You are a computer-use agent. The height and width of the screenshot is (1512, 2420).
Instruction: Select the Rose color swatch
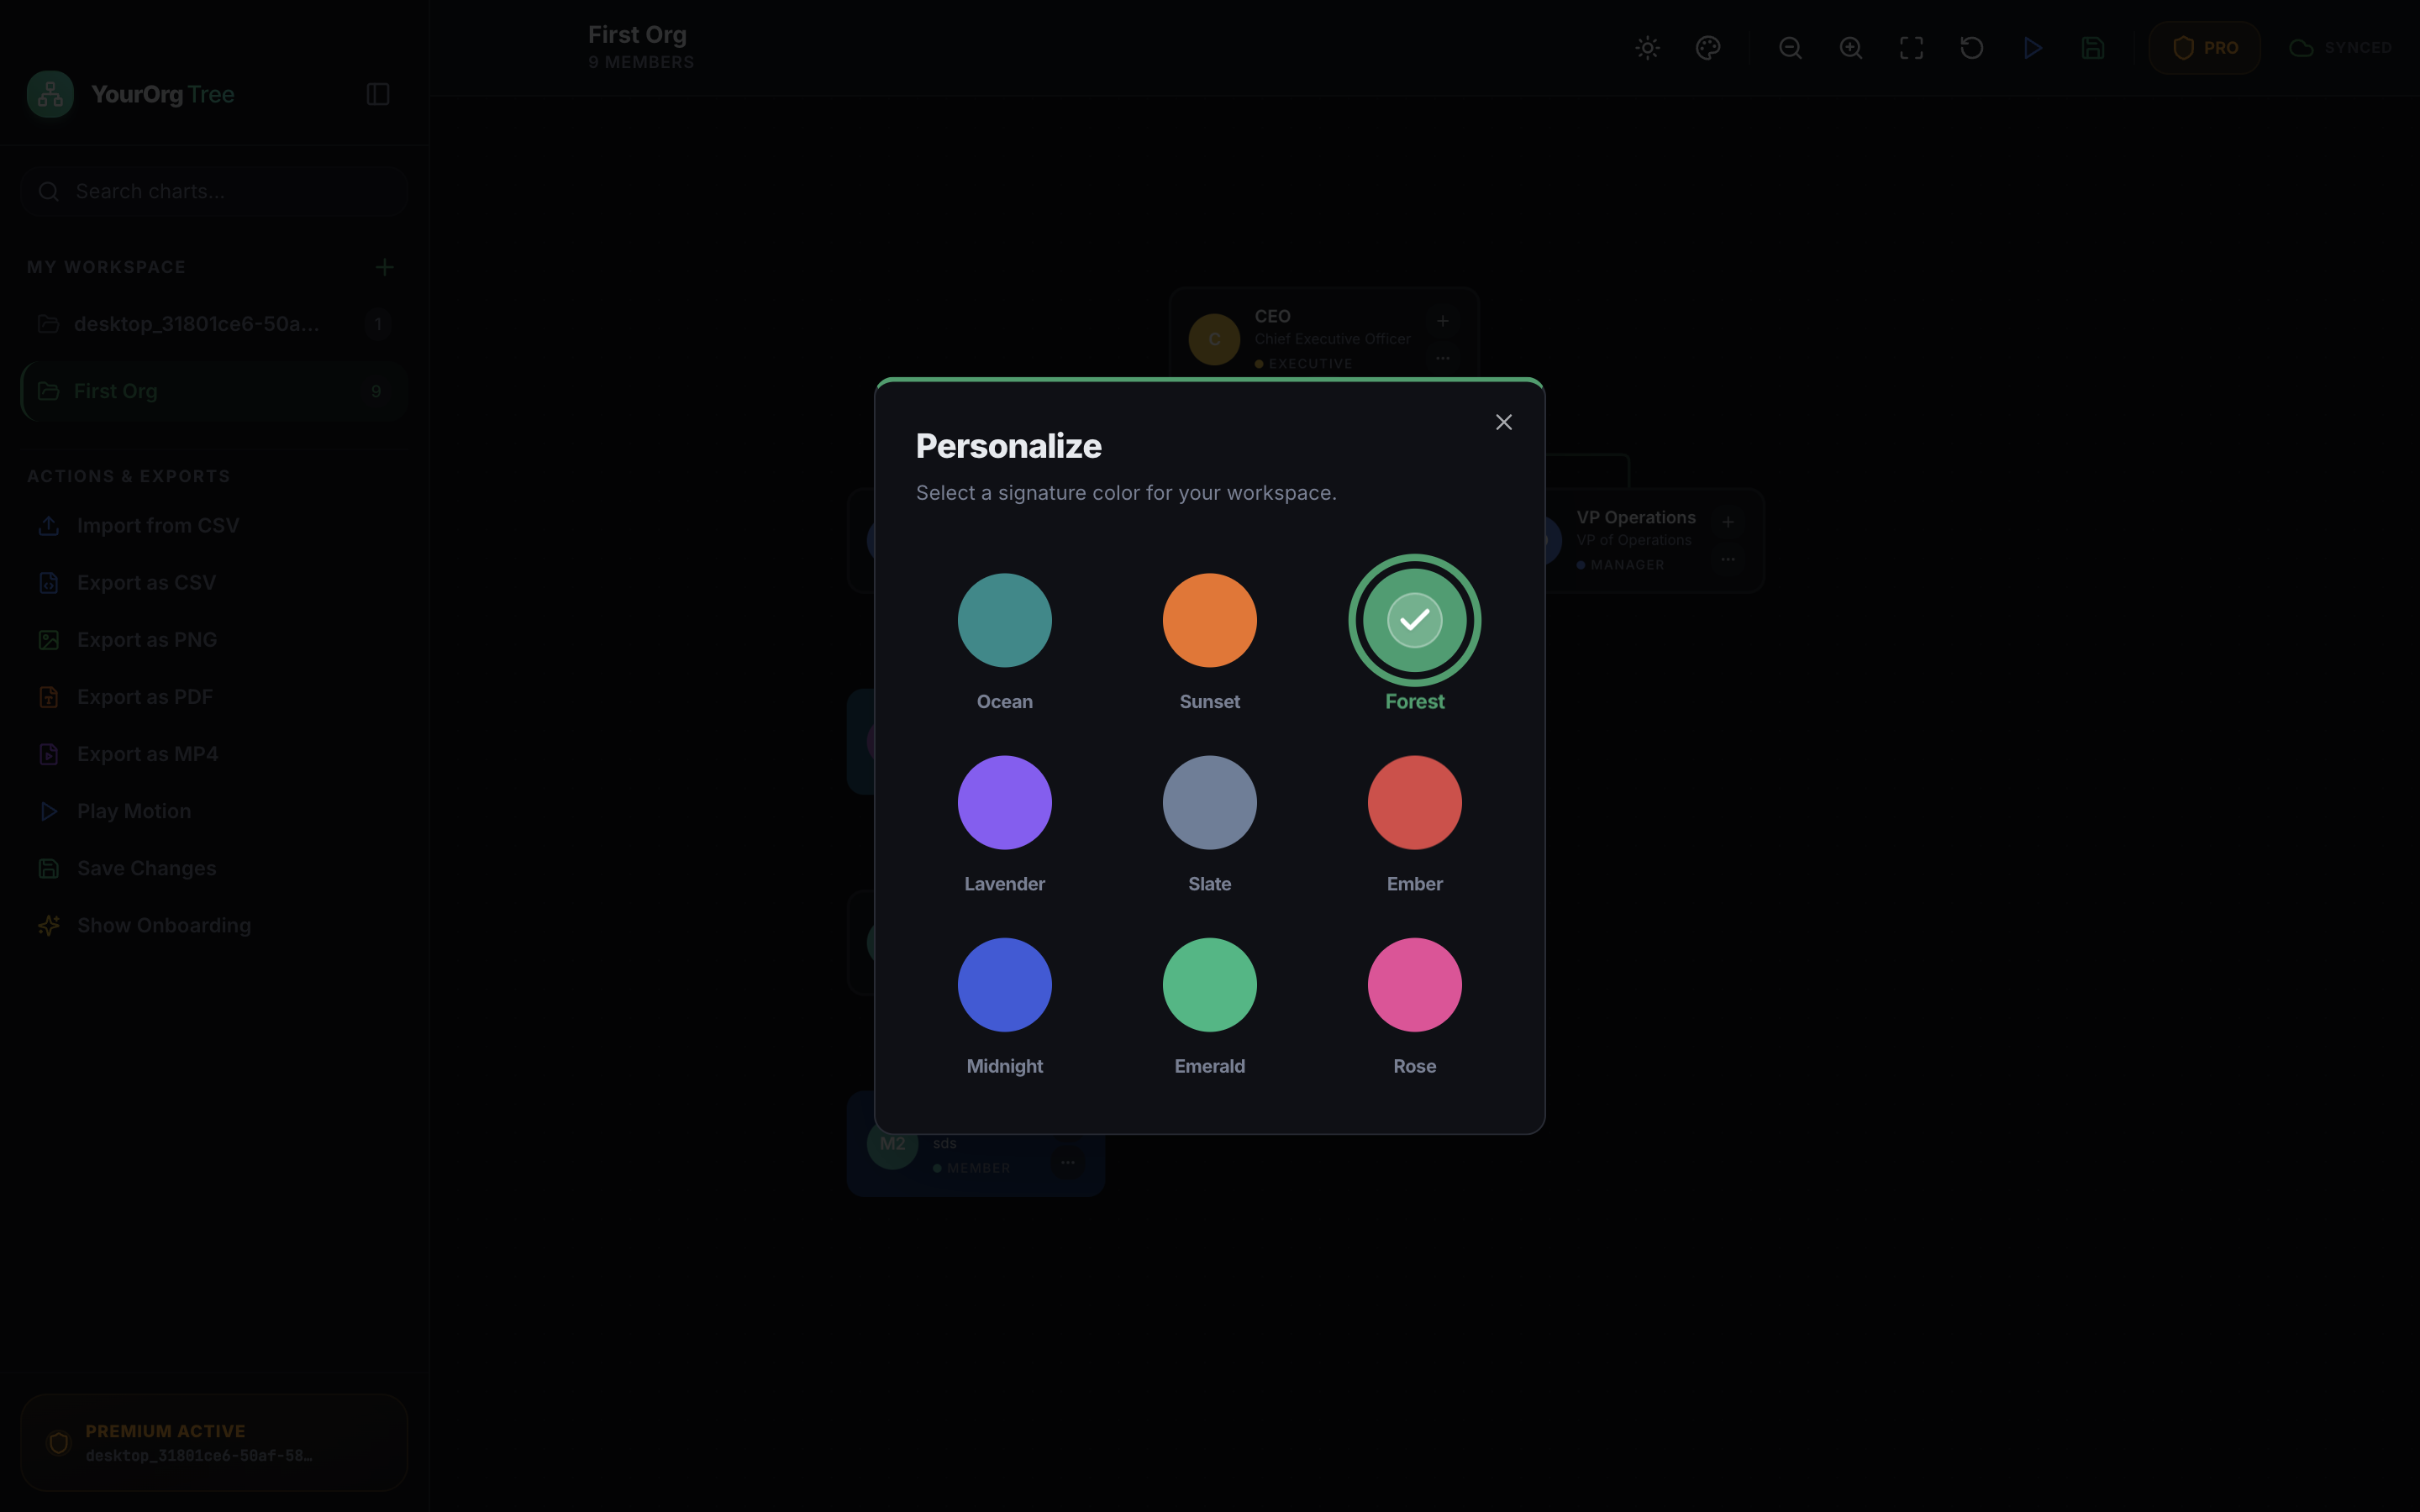(1414, 984)
